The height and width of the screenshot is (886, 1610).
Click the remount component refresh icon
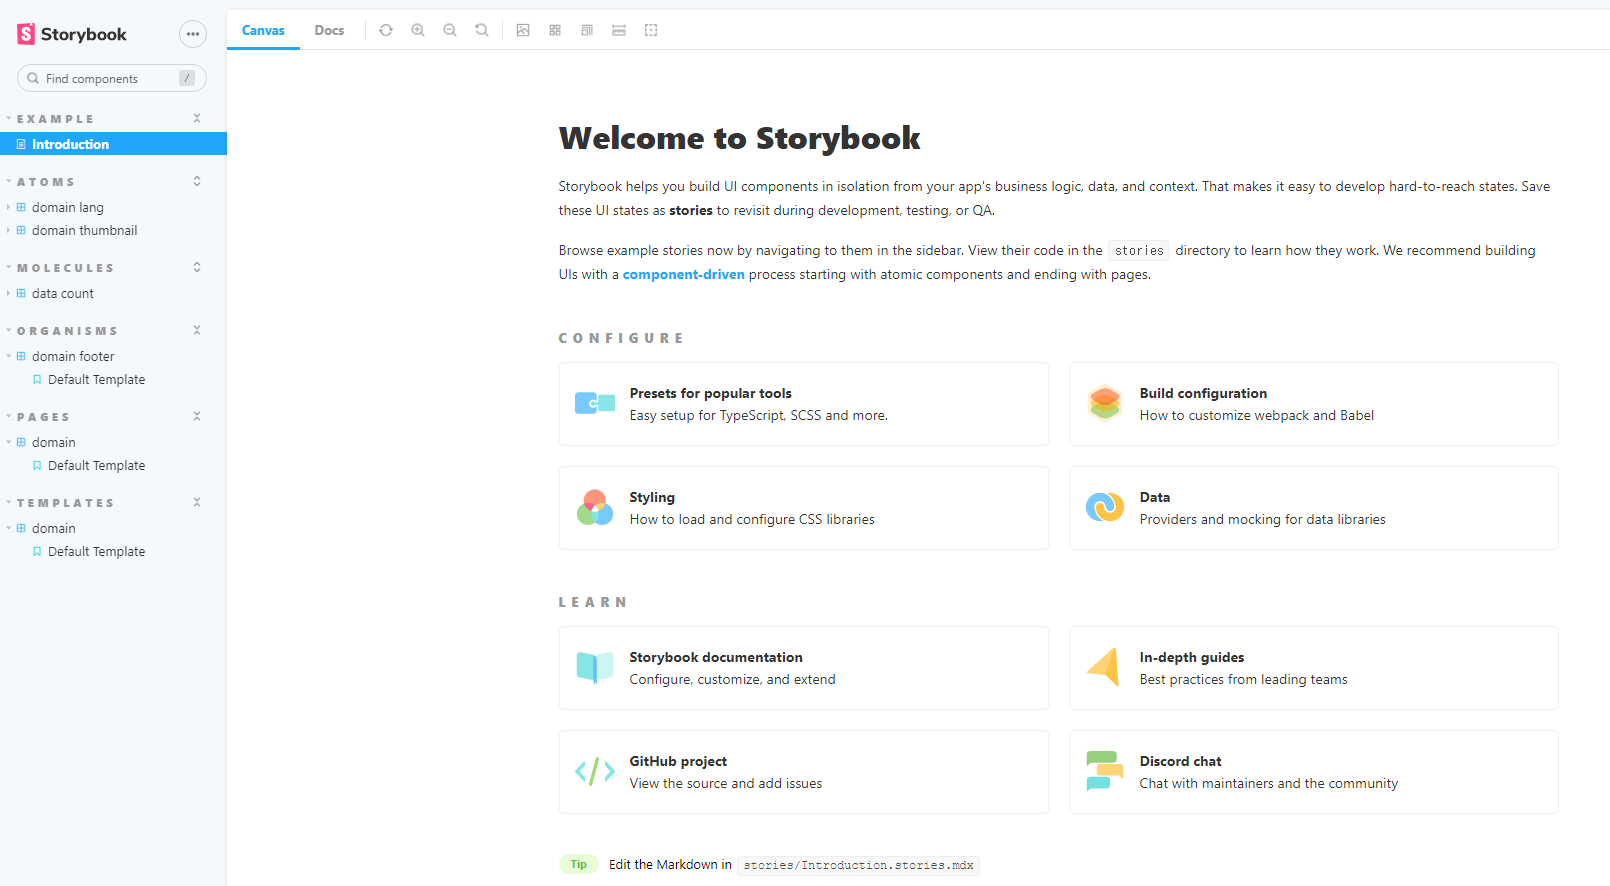(x=386, y=30)
